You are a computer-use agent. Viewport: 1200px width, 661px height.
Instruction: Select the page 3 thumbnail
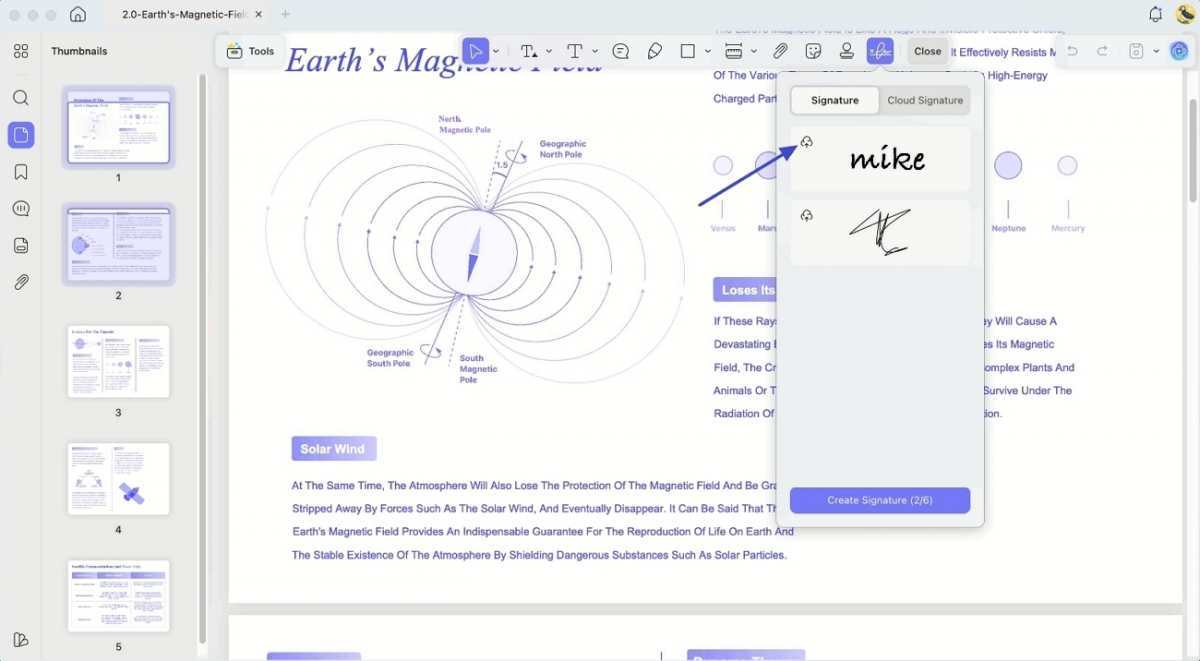pos(118,361)
